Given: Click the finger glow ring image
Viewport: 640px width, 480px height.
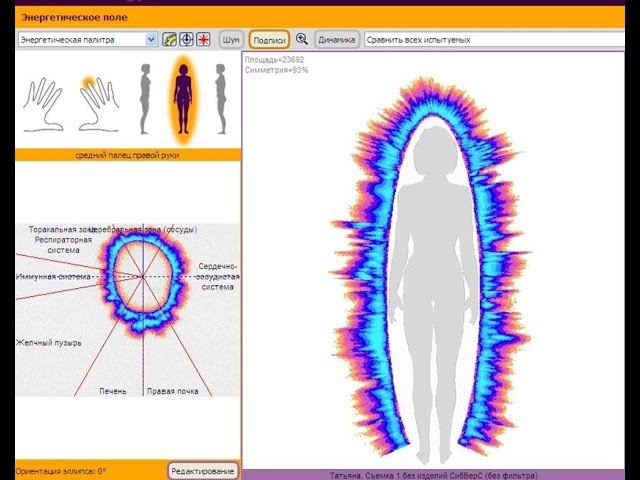Looking at the screenshot, I should 144,282.
